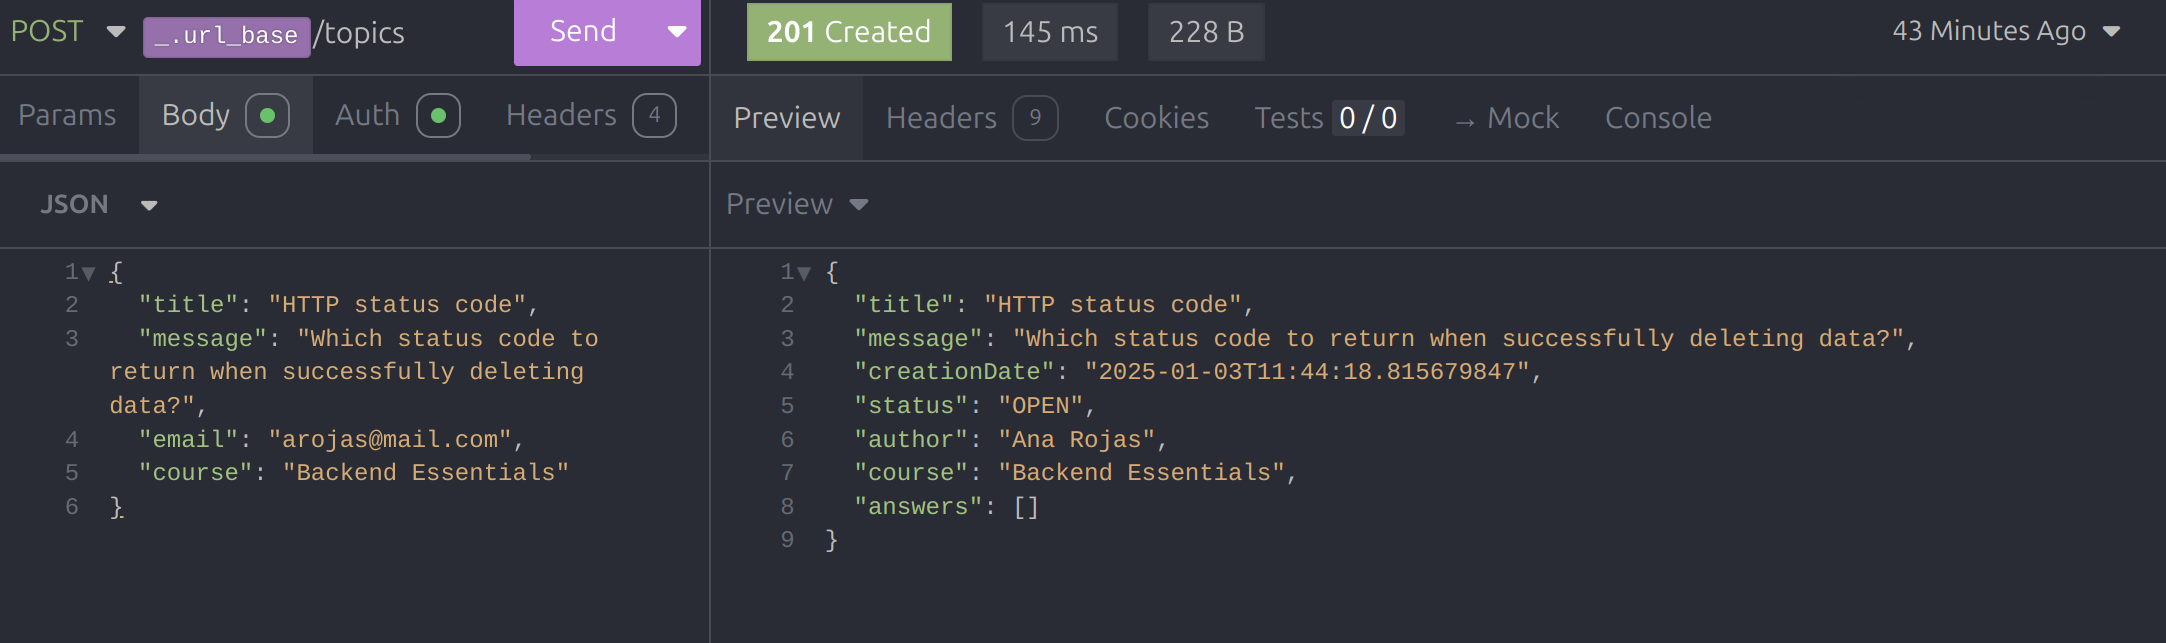
Task: Click the Tests 0 / 0 counter
Action: [1367, 118]
